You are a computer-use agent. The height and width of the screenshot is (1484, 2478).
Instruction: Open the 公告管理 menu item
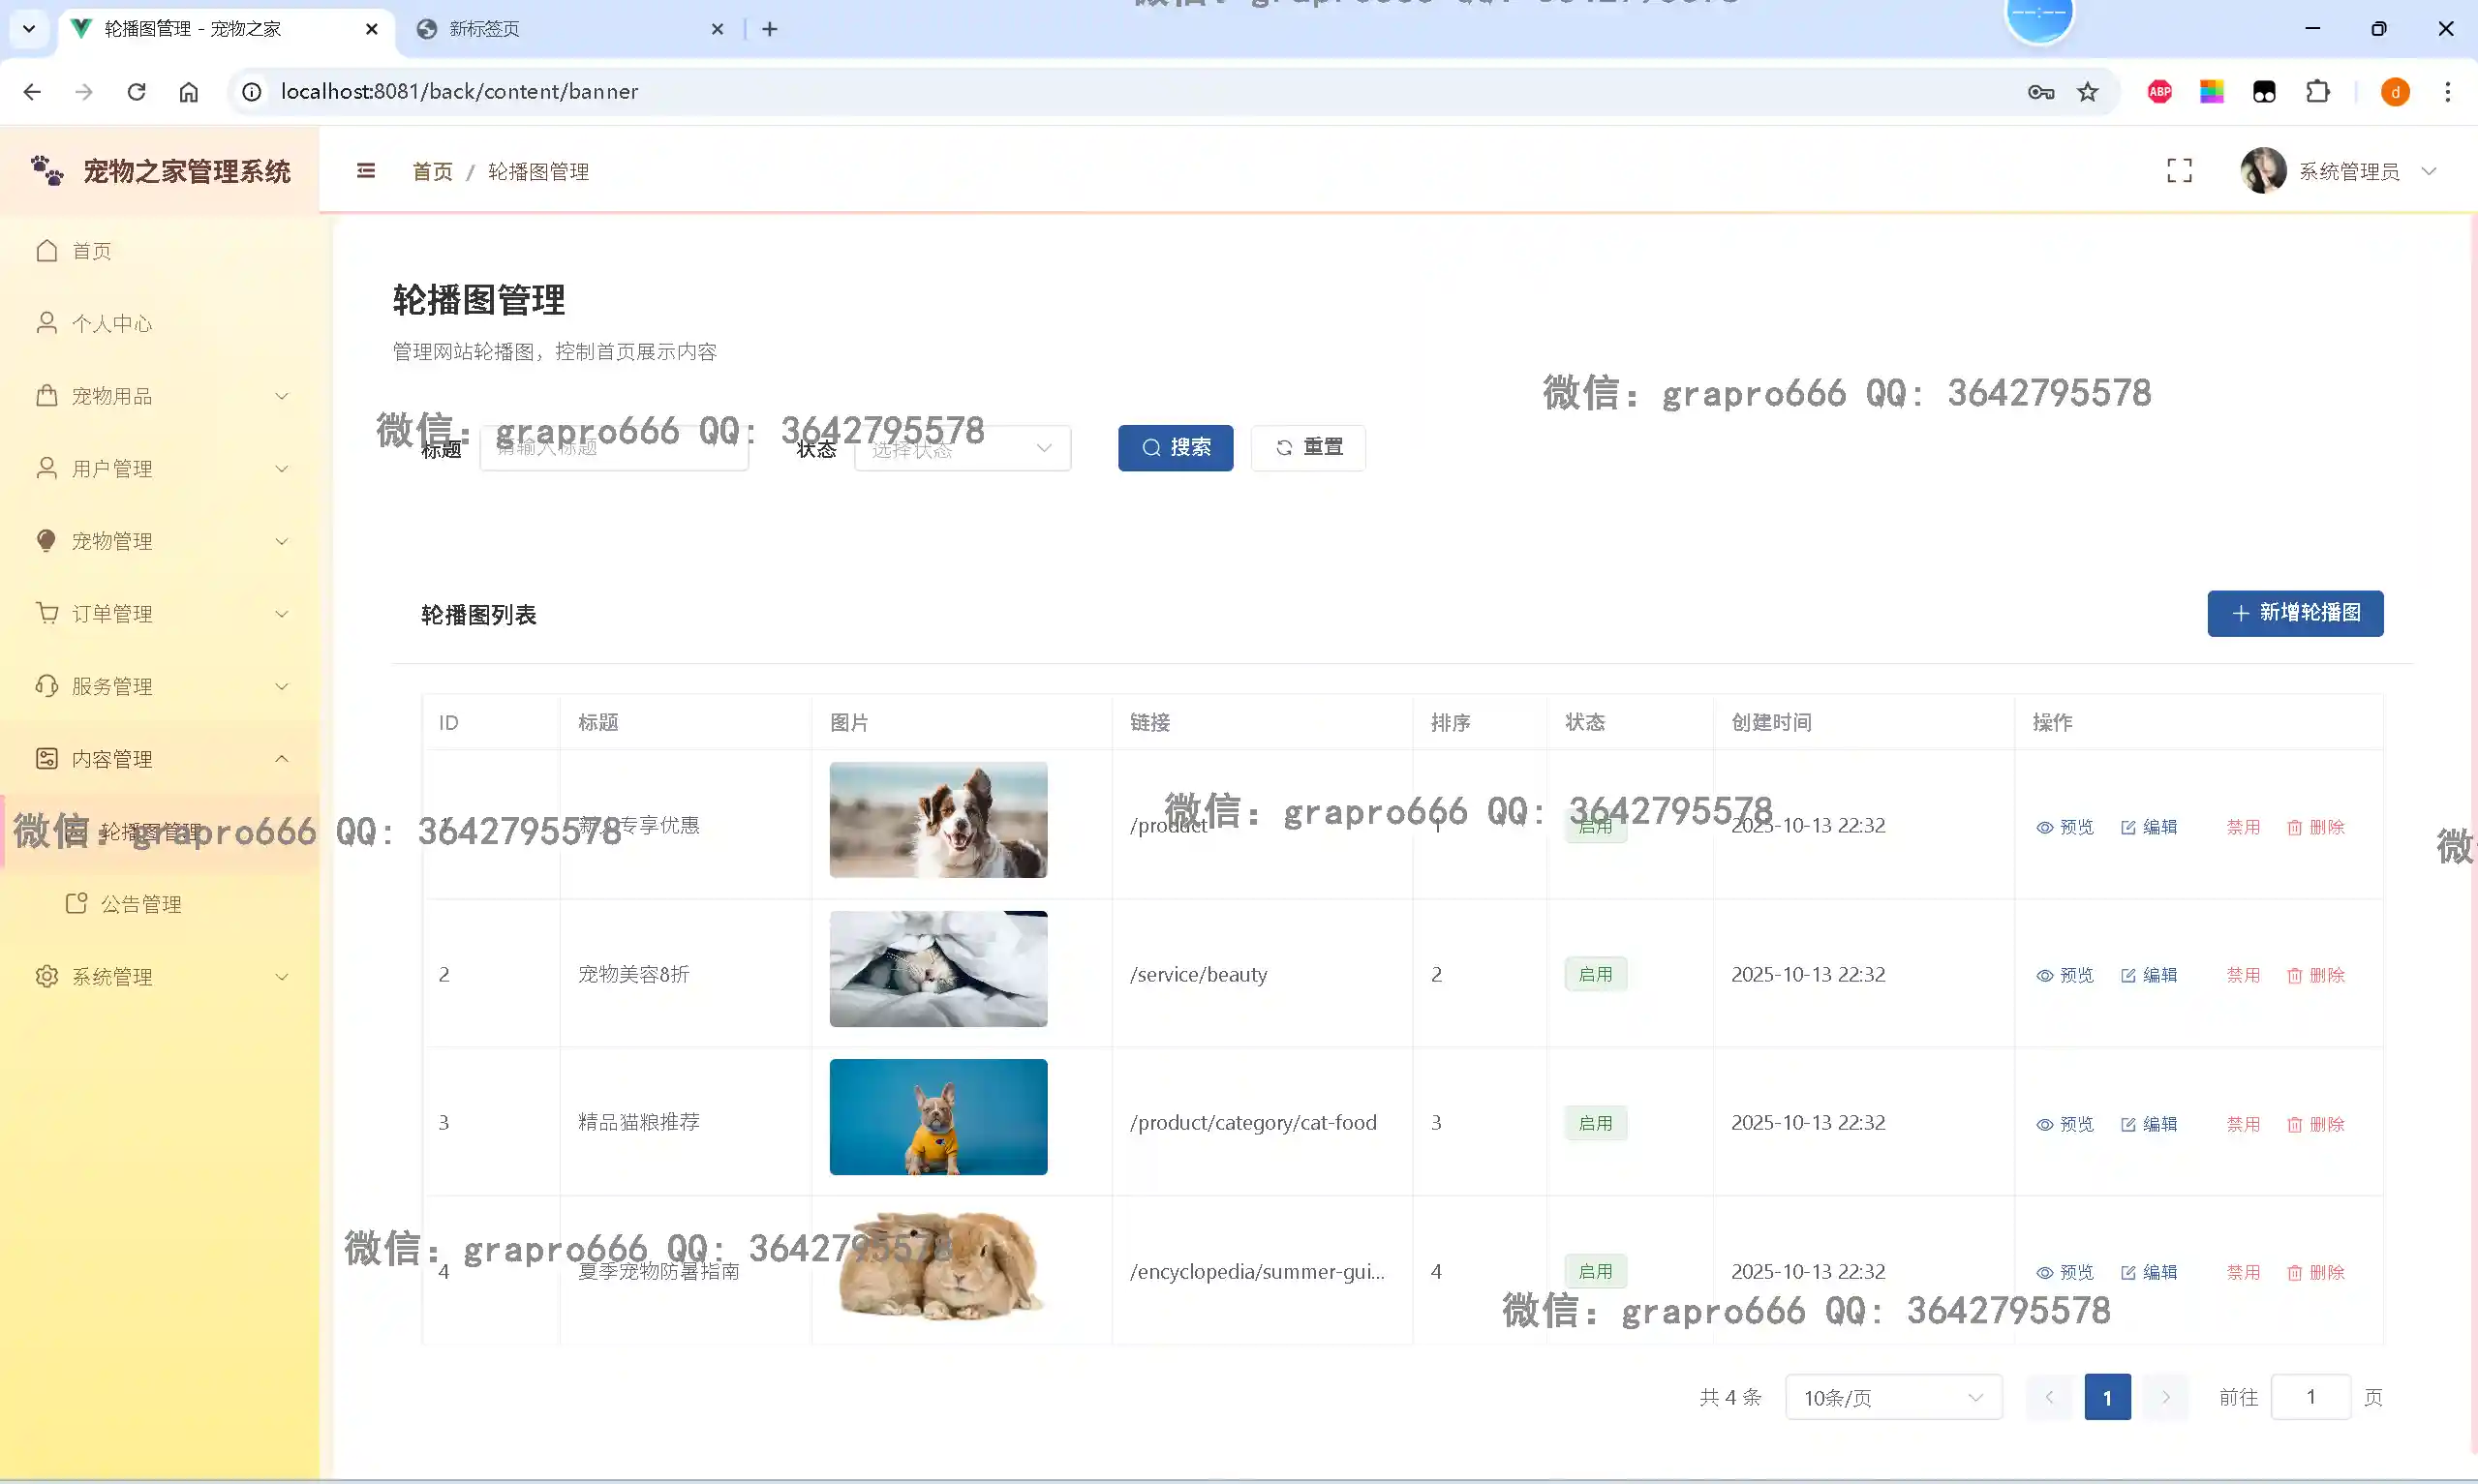(141, 904)
